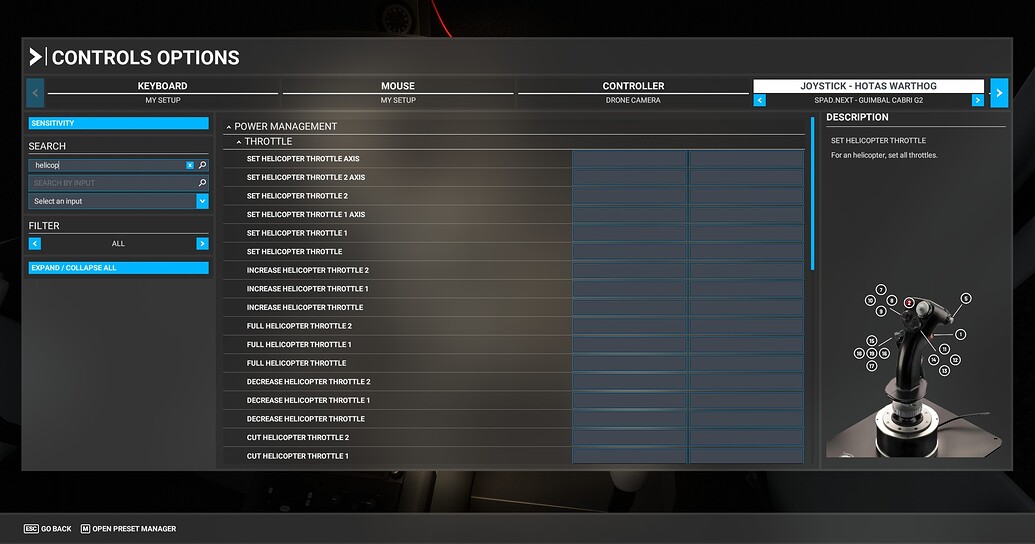Click the magnifier icon in the name search box
The width and height of the screenshot is (1035, 544).
202,165
